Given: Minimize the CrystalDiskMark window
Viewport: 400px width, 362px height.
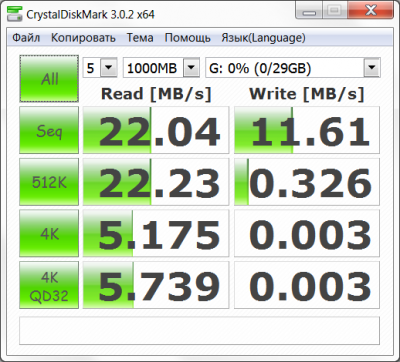Looking at the screenshot, I should pyautogui.click(x=310, y=12).
